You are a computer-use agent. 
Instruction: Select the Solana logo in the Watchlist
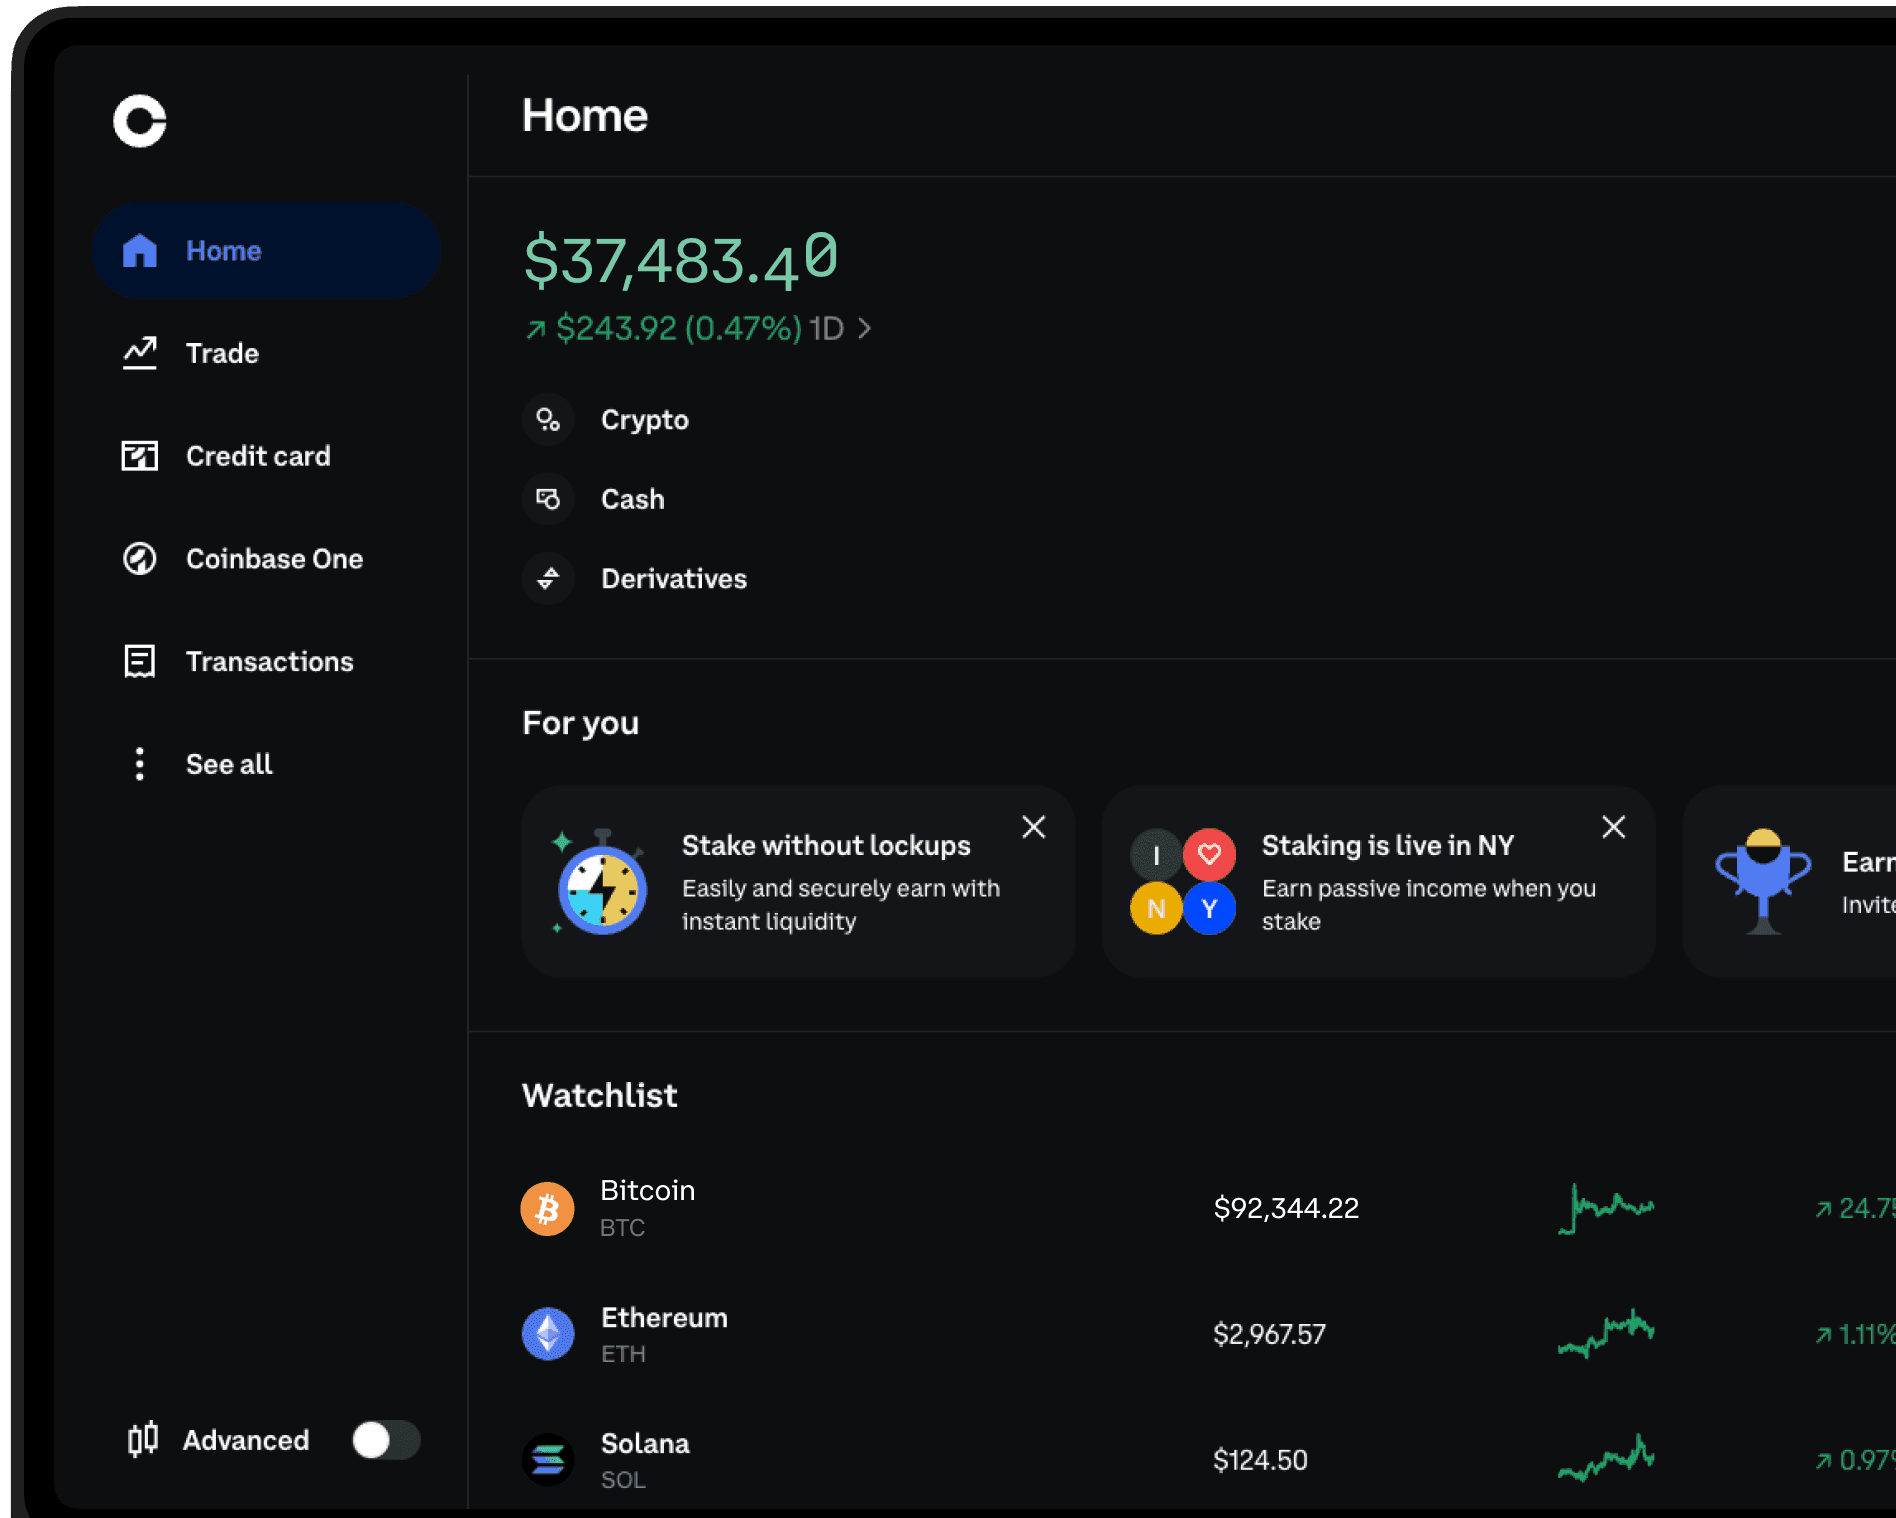tap(547, 1459)
